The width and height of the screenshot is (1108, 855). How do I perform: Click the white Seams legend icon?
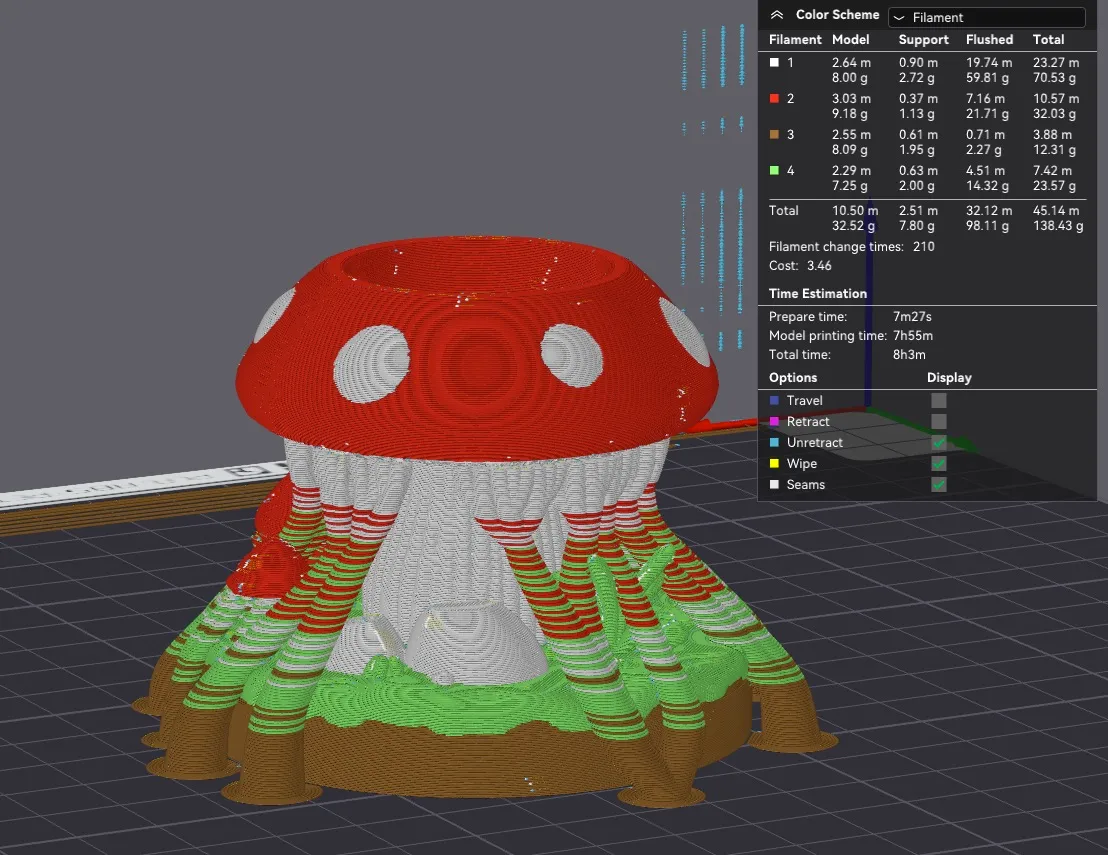(774, 485)
